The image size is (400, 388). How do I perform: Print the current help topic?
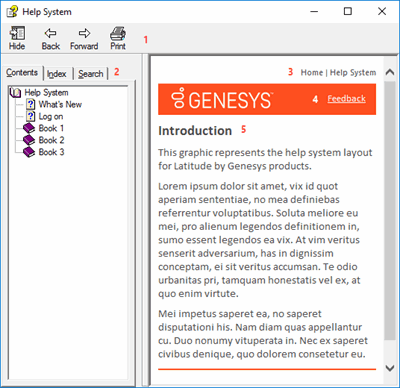click(x=118, y=38)
